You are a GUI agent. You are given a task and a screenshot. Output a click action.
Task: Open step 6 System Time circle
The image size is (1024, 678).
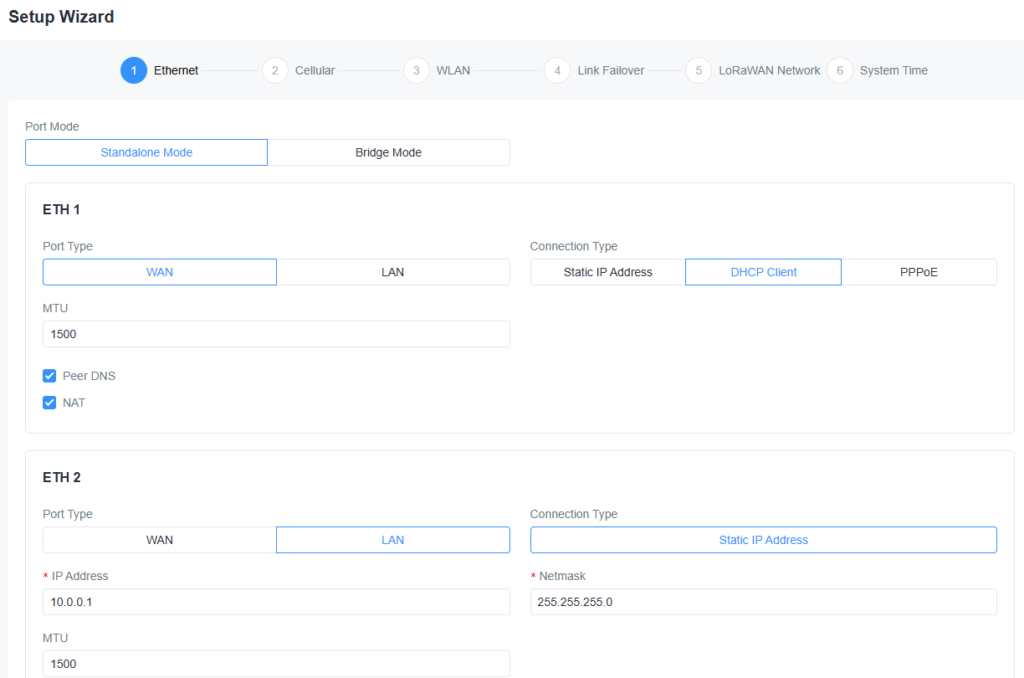pos(839,71)
